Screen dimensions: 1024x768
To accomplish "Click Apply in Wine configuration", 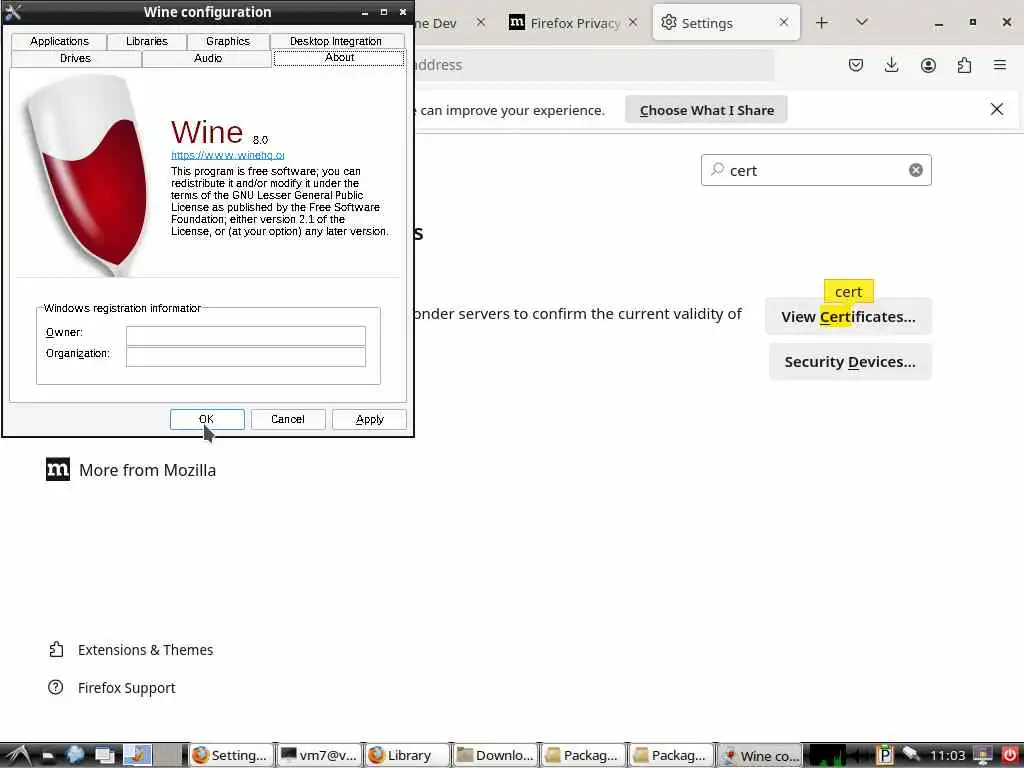I will [x=369, y=419].
